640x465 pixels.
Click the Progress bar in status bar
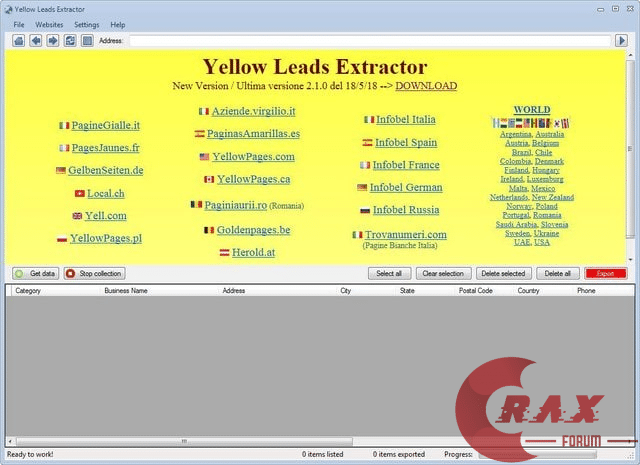[537, 454]
